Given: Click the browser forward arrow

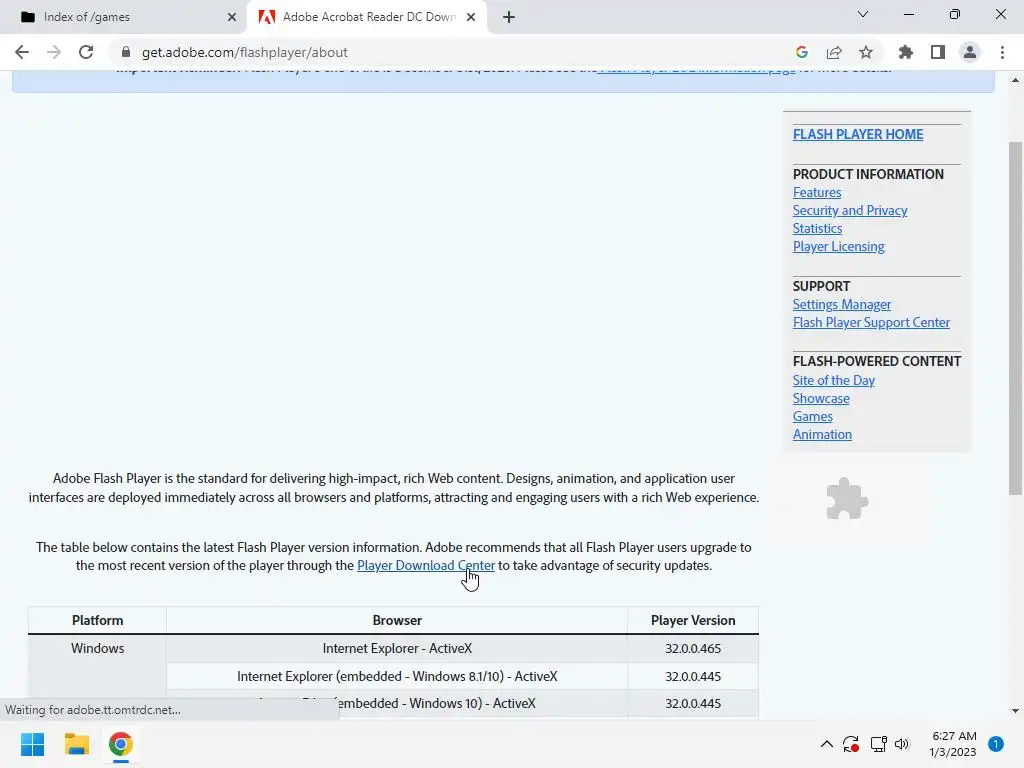Looking at the screenshot, I should coord(54,52).
